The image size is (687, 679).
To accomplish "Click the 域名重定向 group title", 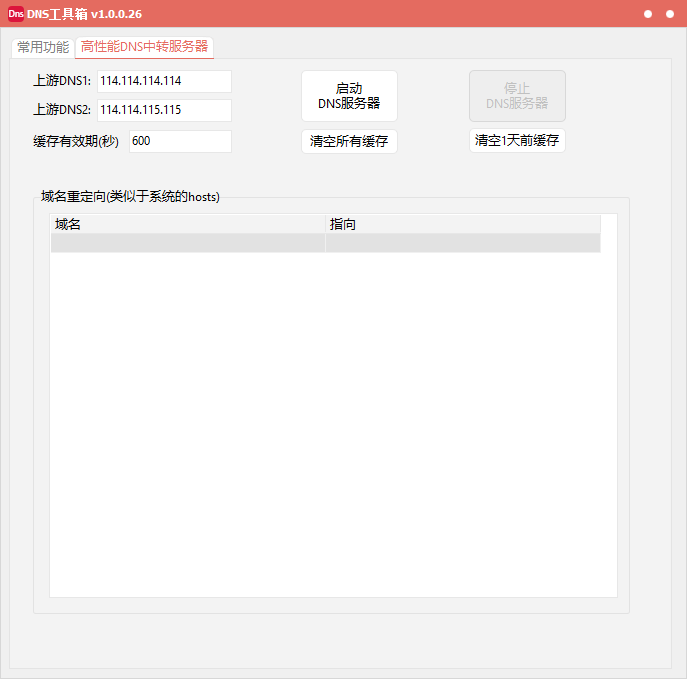I will pos(130,197).
